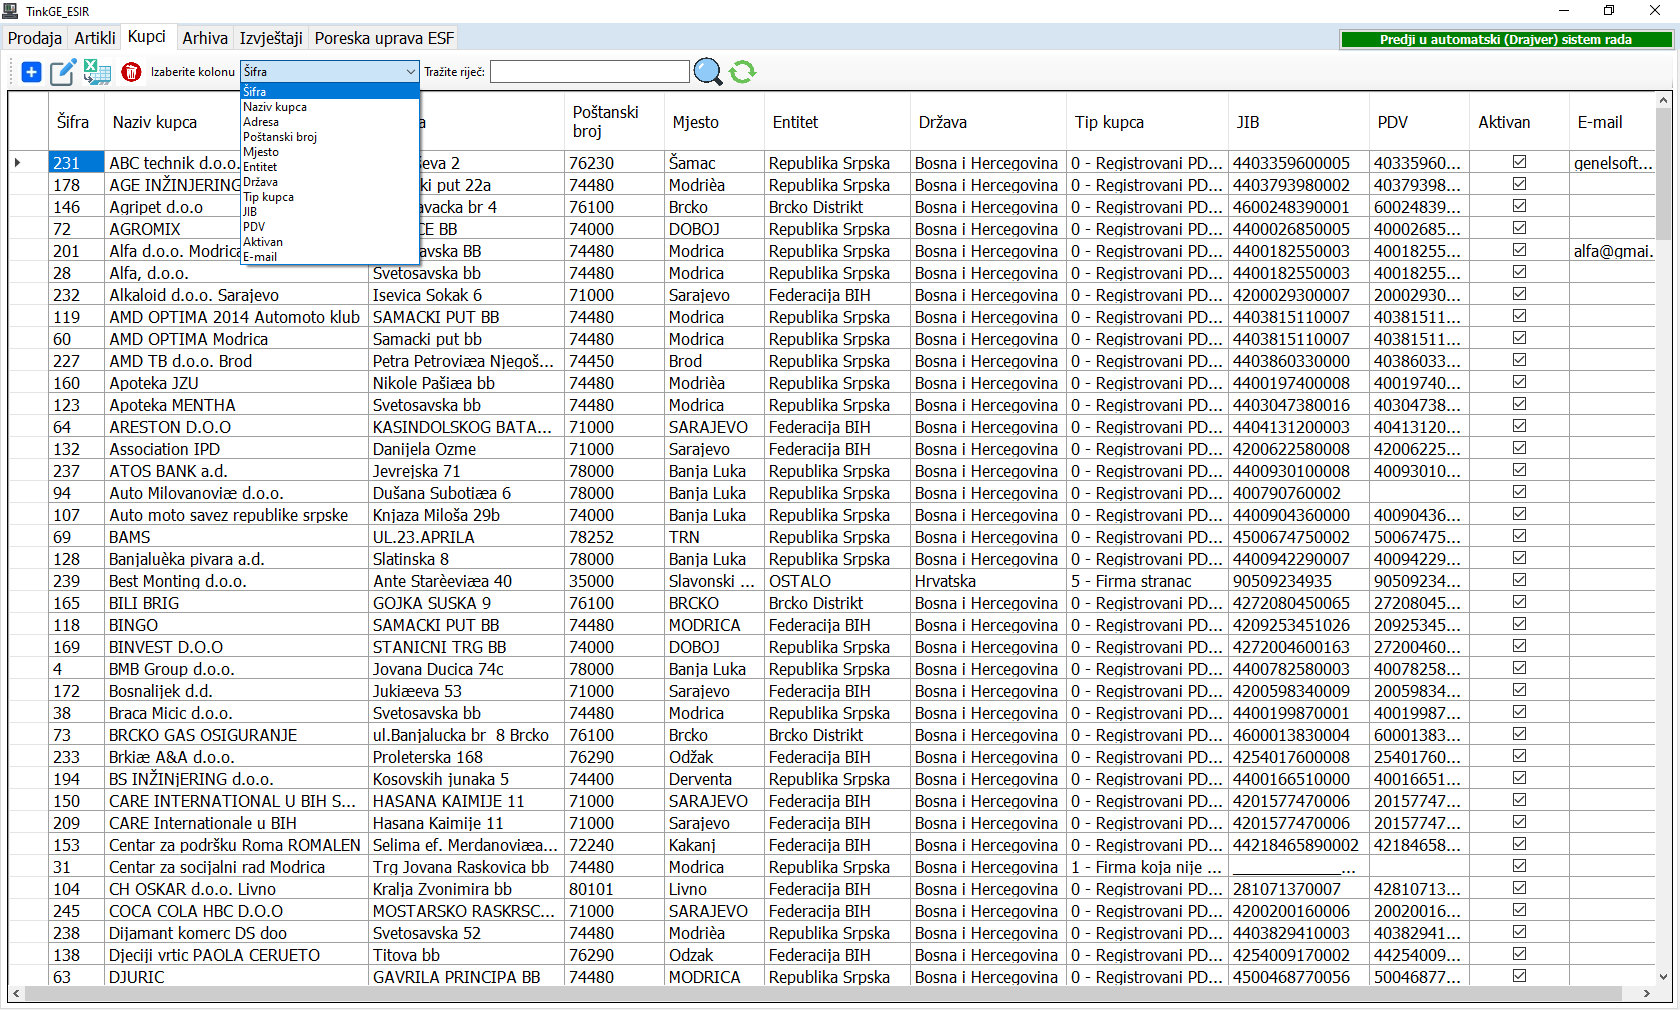Collapse the Šifra column selector combo box
This screenshot has height=1010, width=1680.
point(410,72)
